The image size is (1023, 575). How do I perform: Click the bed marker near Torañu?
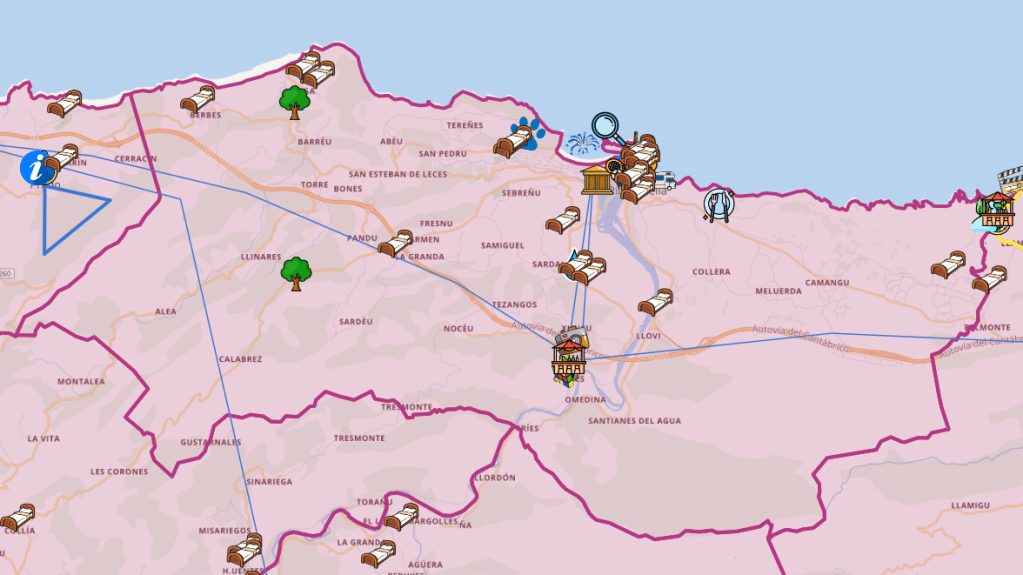[x=401, y=516]
